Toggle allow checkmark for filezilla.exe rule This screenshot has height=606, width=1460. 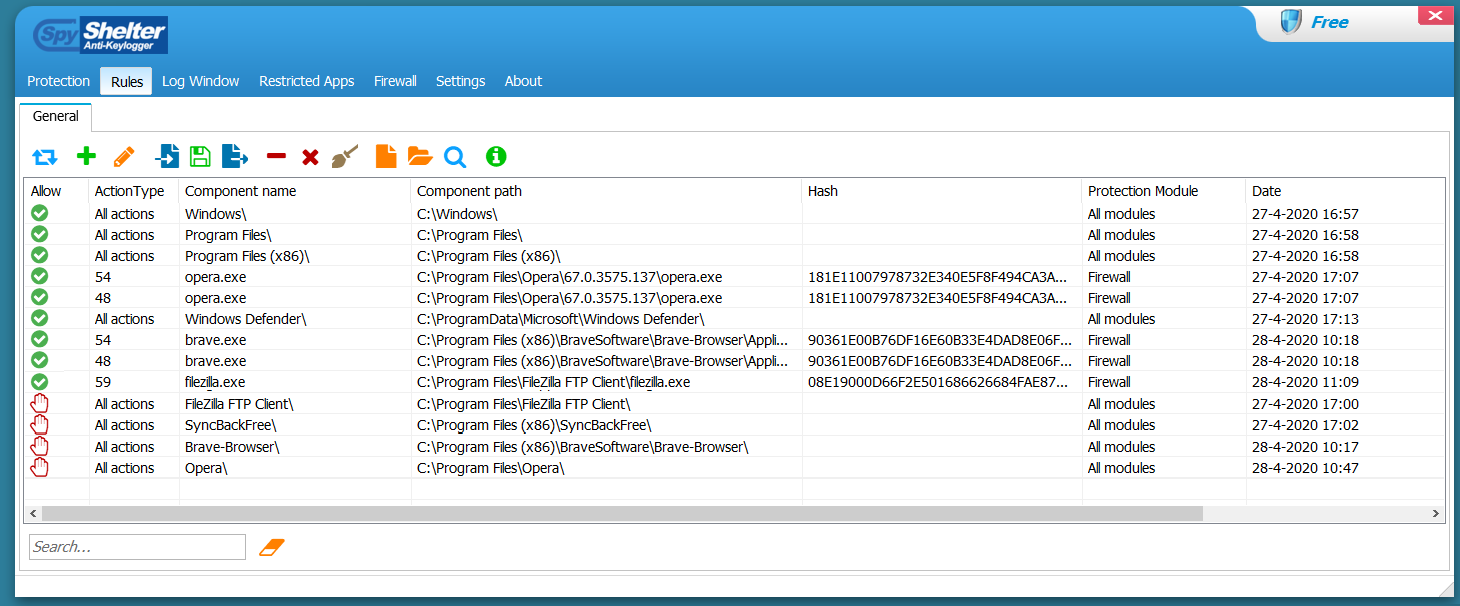(40, 381)
